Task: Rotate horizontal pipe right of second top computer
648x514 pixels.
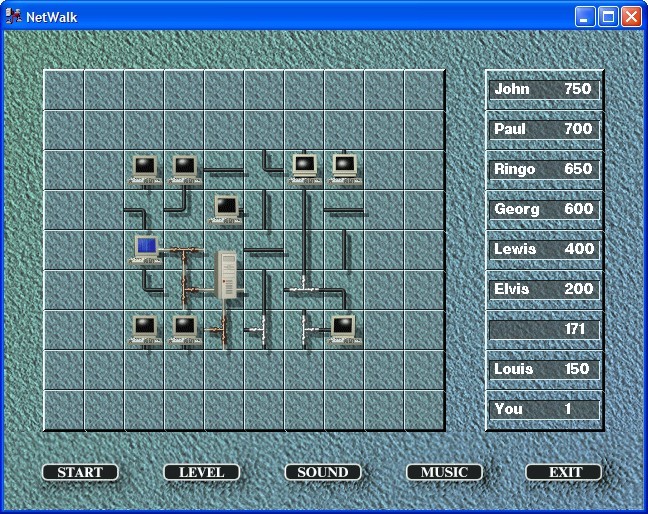Action: [x=225, y=170]
